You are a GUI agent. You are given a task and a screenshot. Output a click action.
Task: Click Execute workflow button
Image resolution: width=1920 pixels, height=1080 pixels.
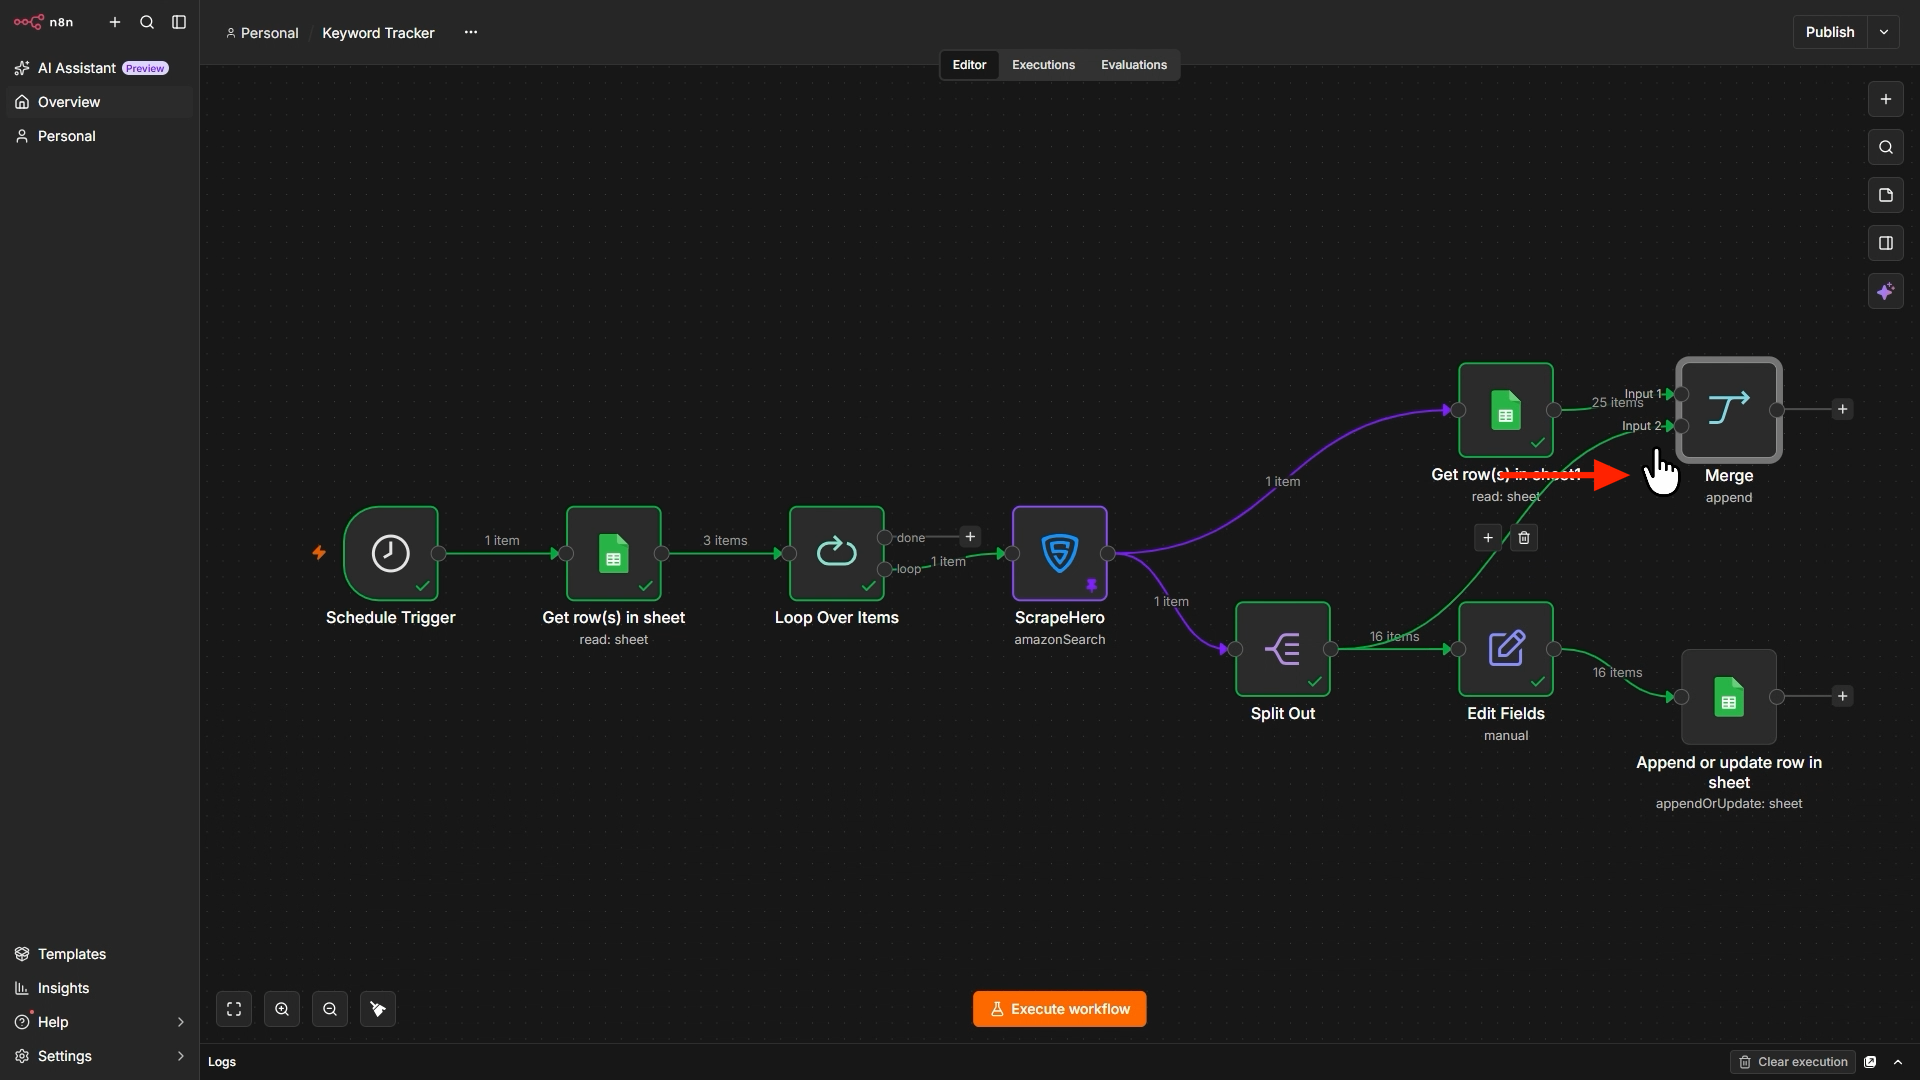pyautogui.click(x=1060, y=1009)
